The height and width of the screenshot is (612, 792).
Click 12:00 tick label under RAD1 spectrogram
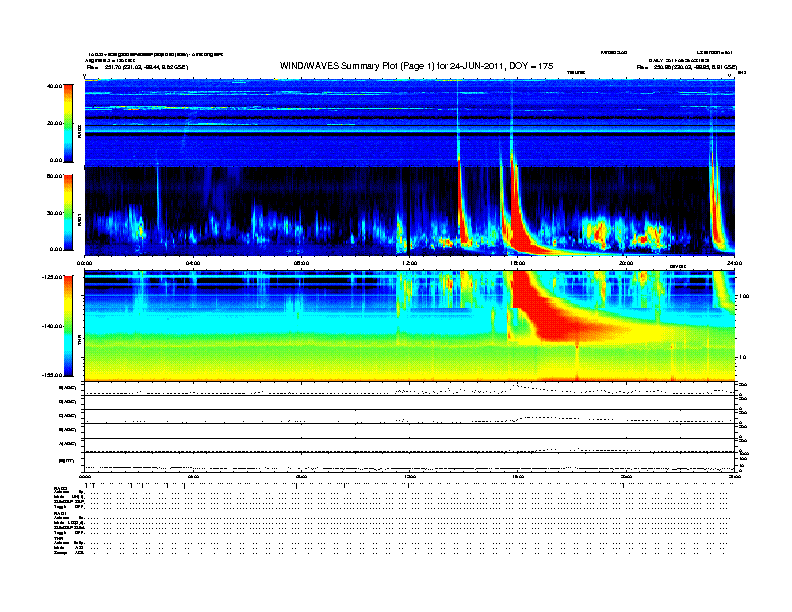(x=409, y=263)
